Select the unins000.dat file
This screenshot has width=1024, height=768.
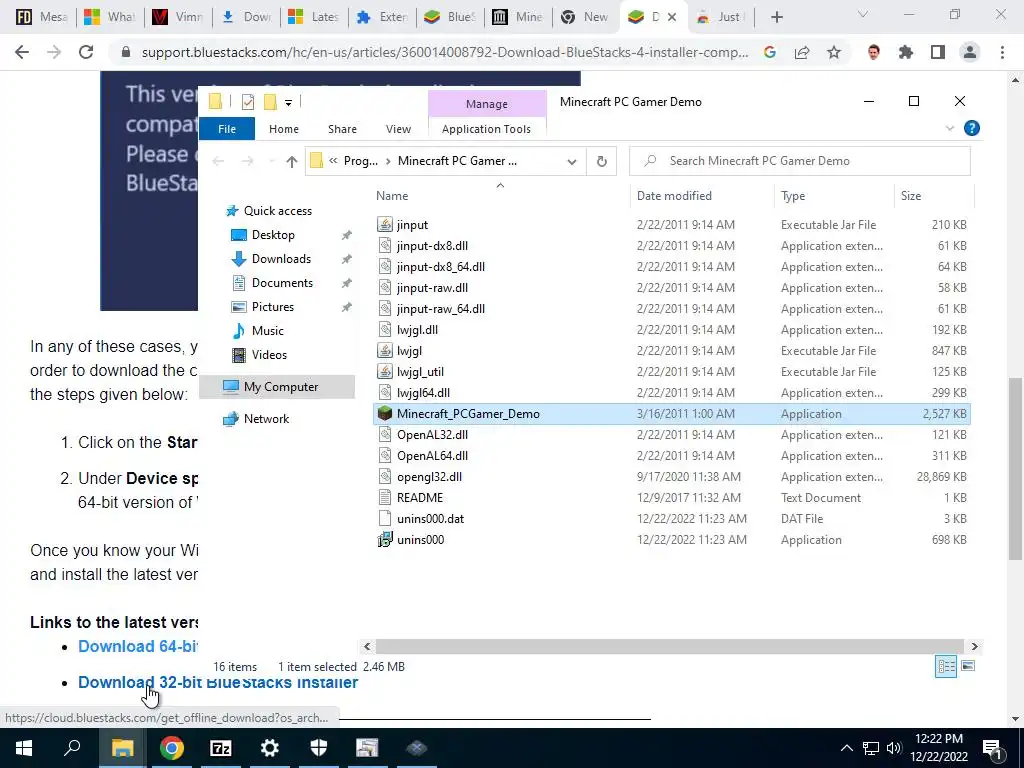tap(430, 519)
